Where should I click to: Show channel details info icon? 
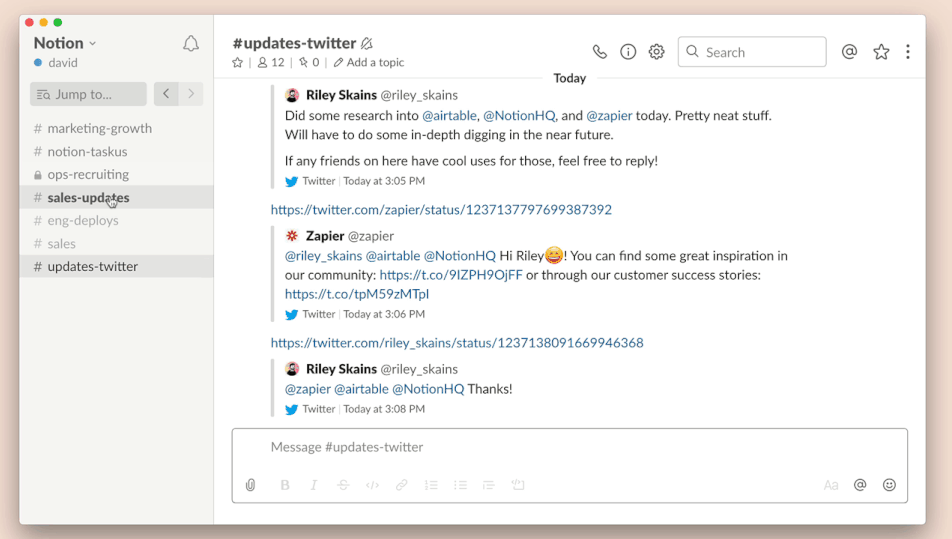[x=628, y=52]
